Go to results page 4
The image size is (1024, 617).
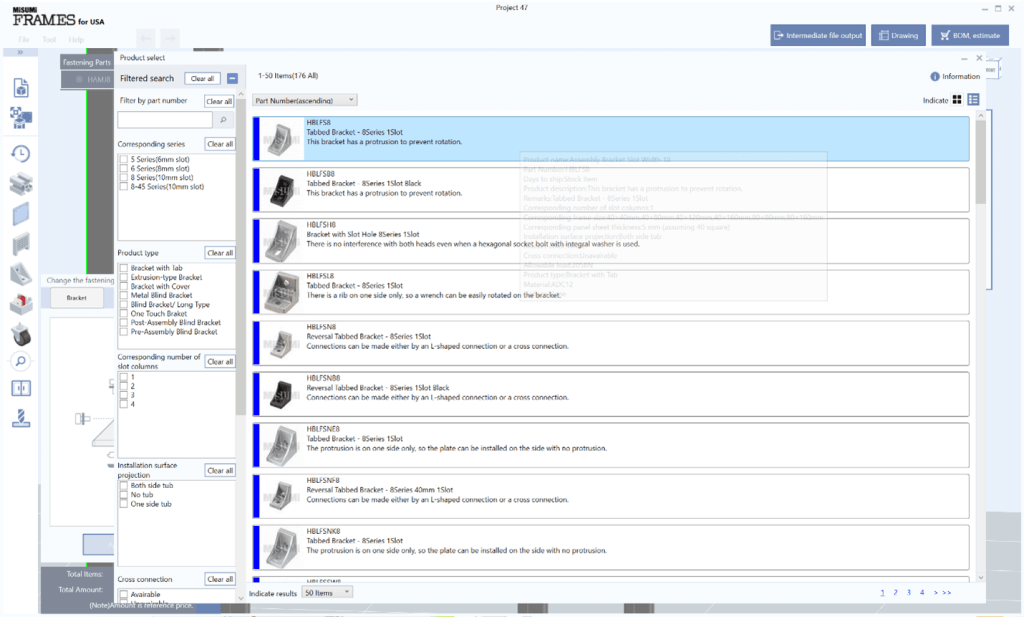[x=922, y=593]
